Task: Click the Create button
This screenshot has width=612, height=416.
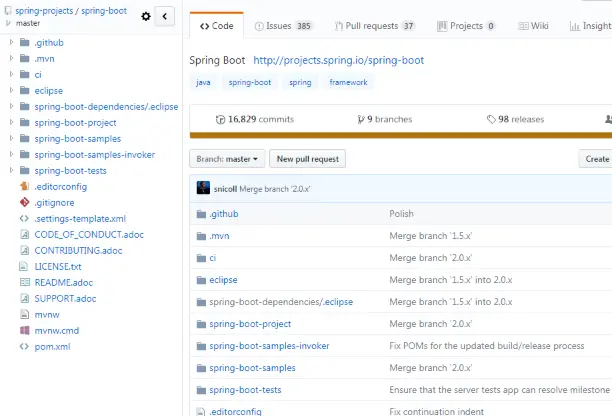Action: click(596, 159)
